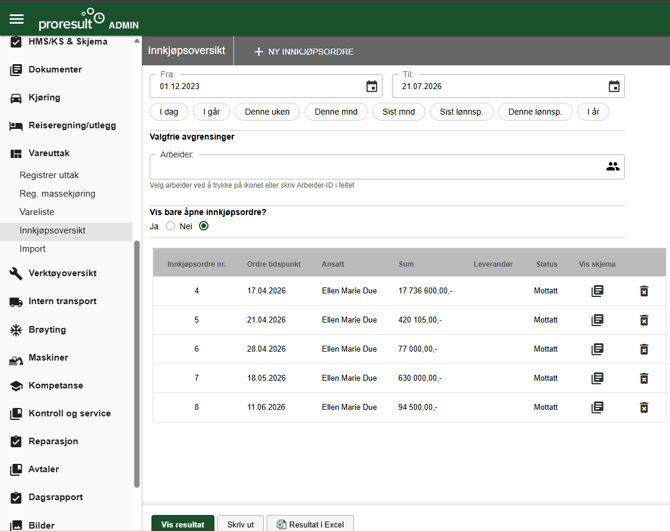View form for order 8
Viewport: 670px width, 531px height.
pyautogui.click(x=597, y=407)
